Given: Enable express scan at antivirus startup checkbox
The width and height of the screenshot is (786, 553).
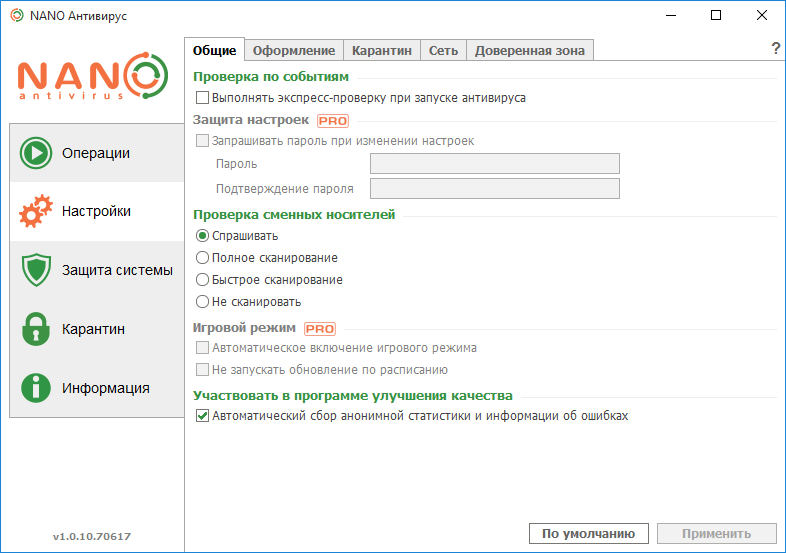Looking at the screenshot, I should pyautogui.click(x=203, y=97).
